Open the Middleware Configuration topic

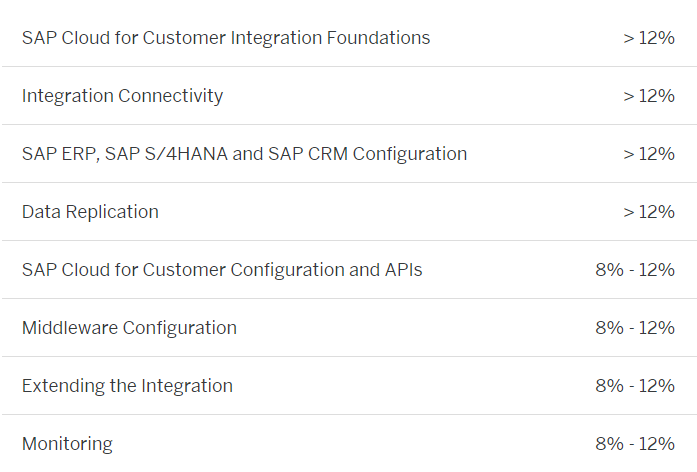[129, 328]
